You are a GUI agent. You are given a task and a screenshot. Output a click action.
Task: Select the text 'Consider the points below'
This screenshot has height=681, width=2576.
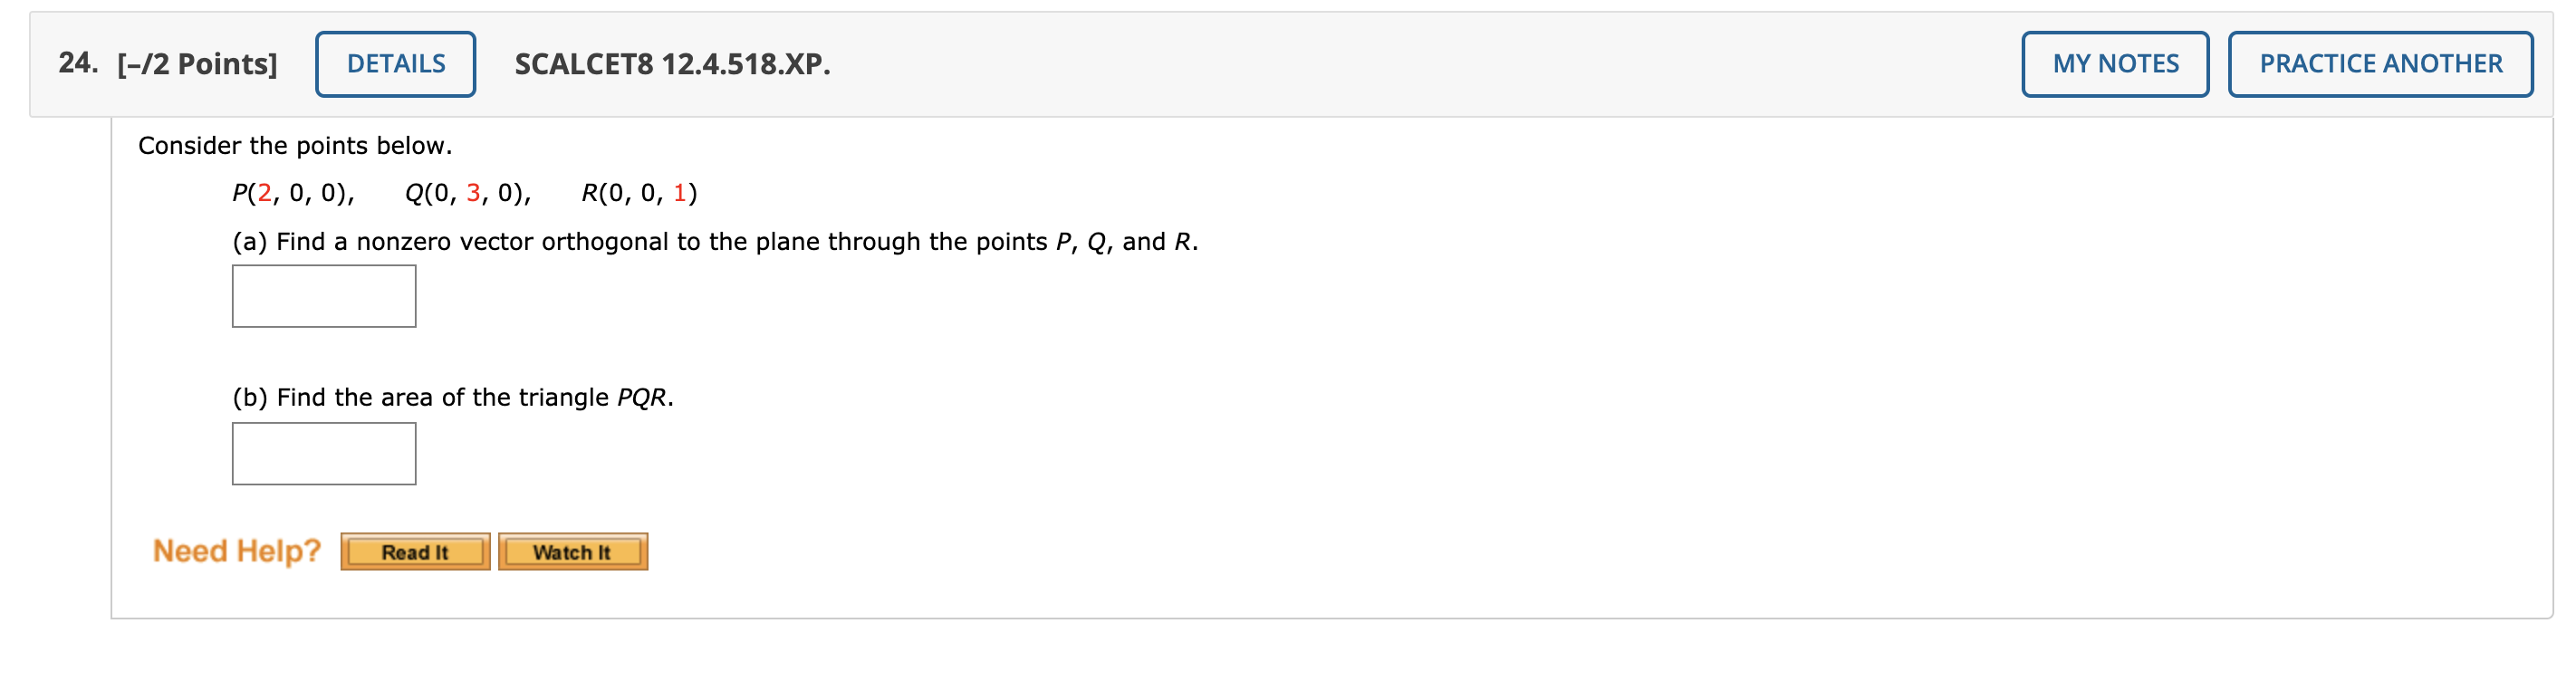coord(295,144)
